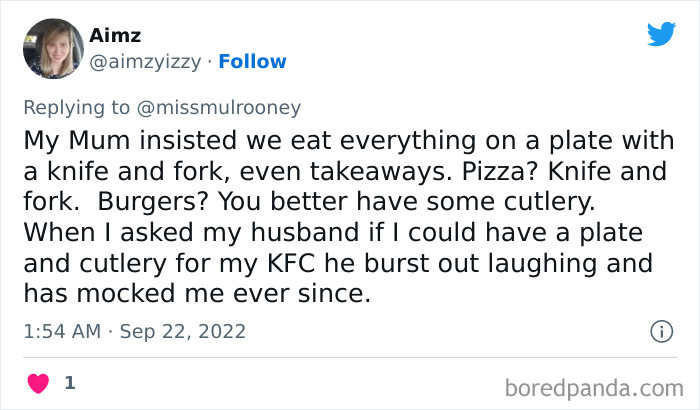Image resolution: width=700 pixels, height=410 pixels.
Task: Like the tweet with the heart icon
Action: (37, 383)
